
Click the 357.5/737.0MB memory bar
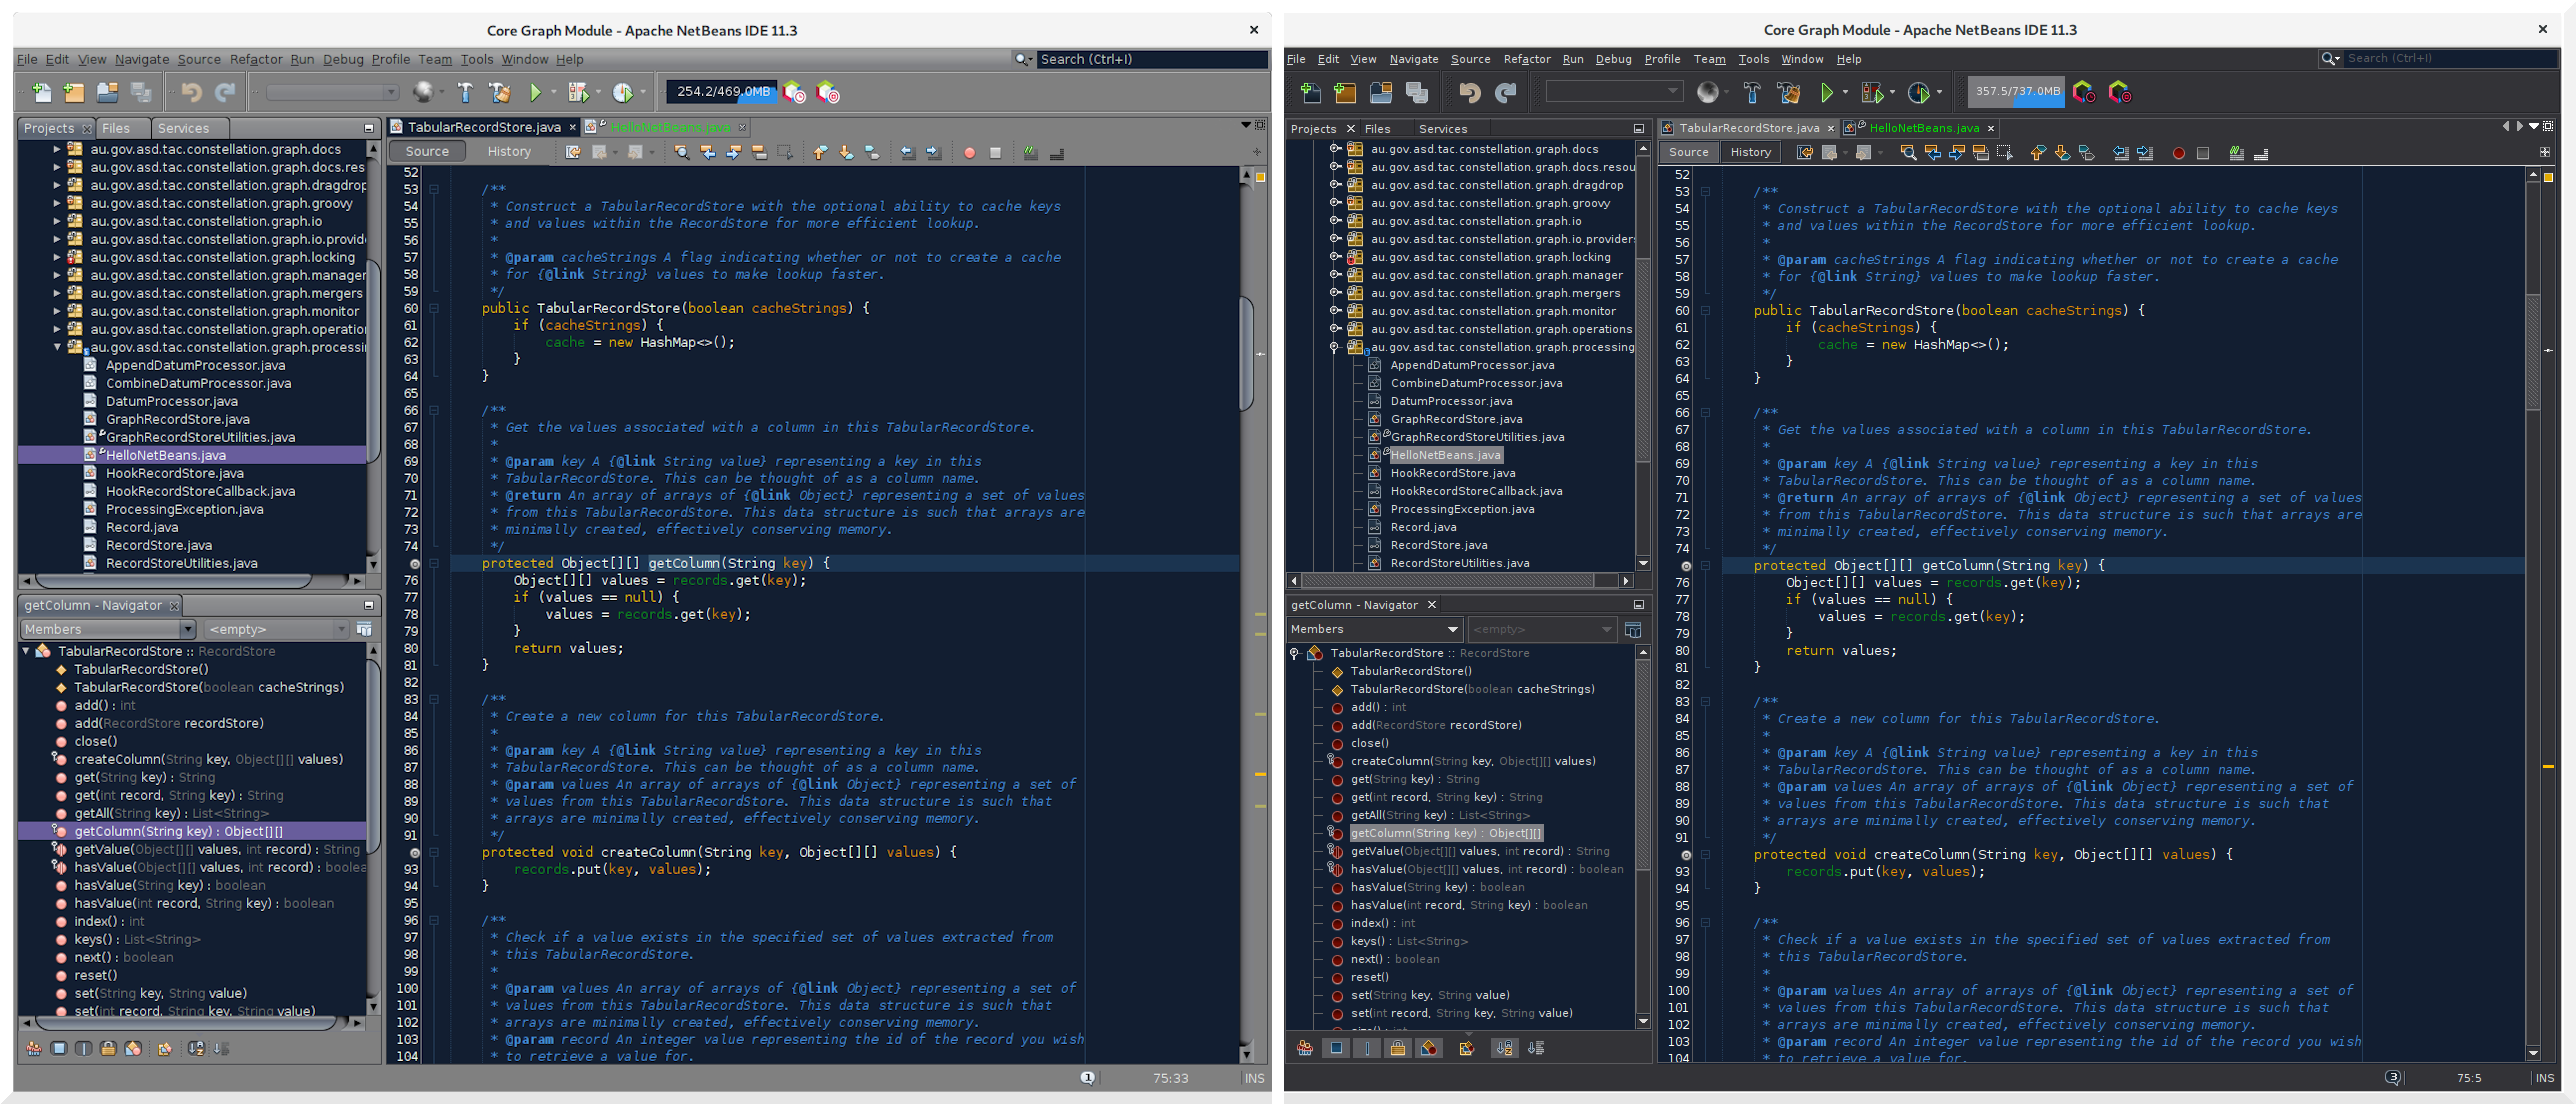(x=2017, y=91)
